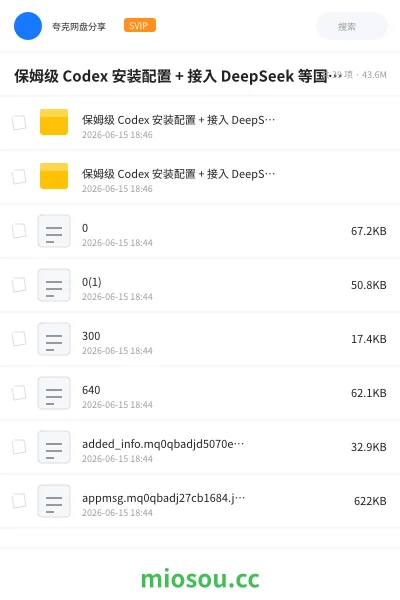Viewport: 400px width, 600px height.
Task: Click the date under the appmsg file
Action: (117, 512)
